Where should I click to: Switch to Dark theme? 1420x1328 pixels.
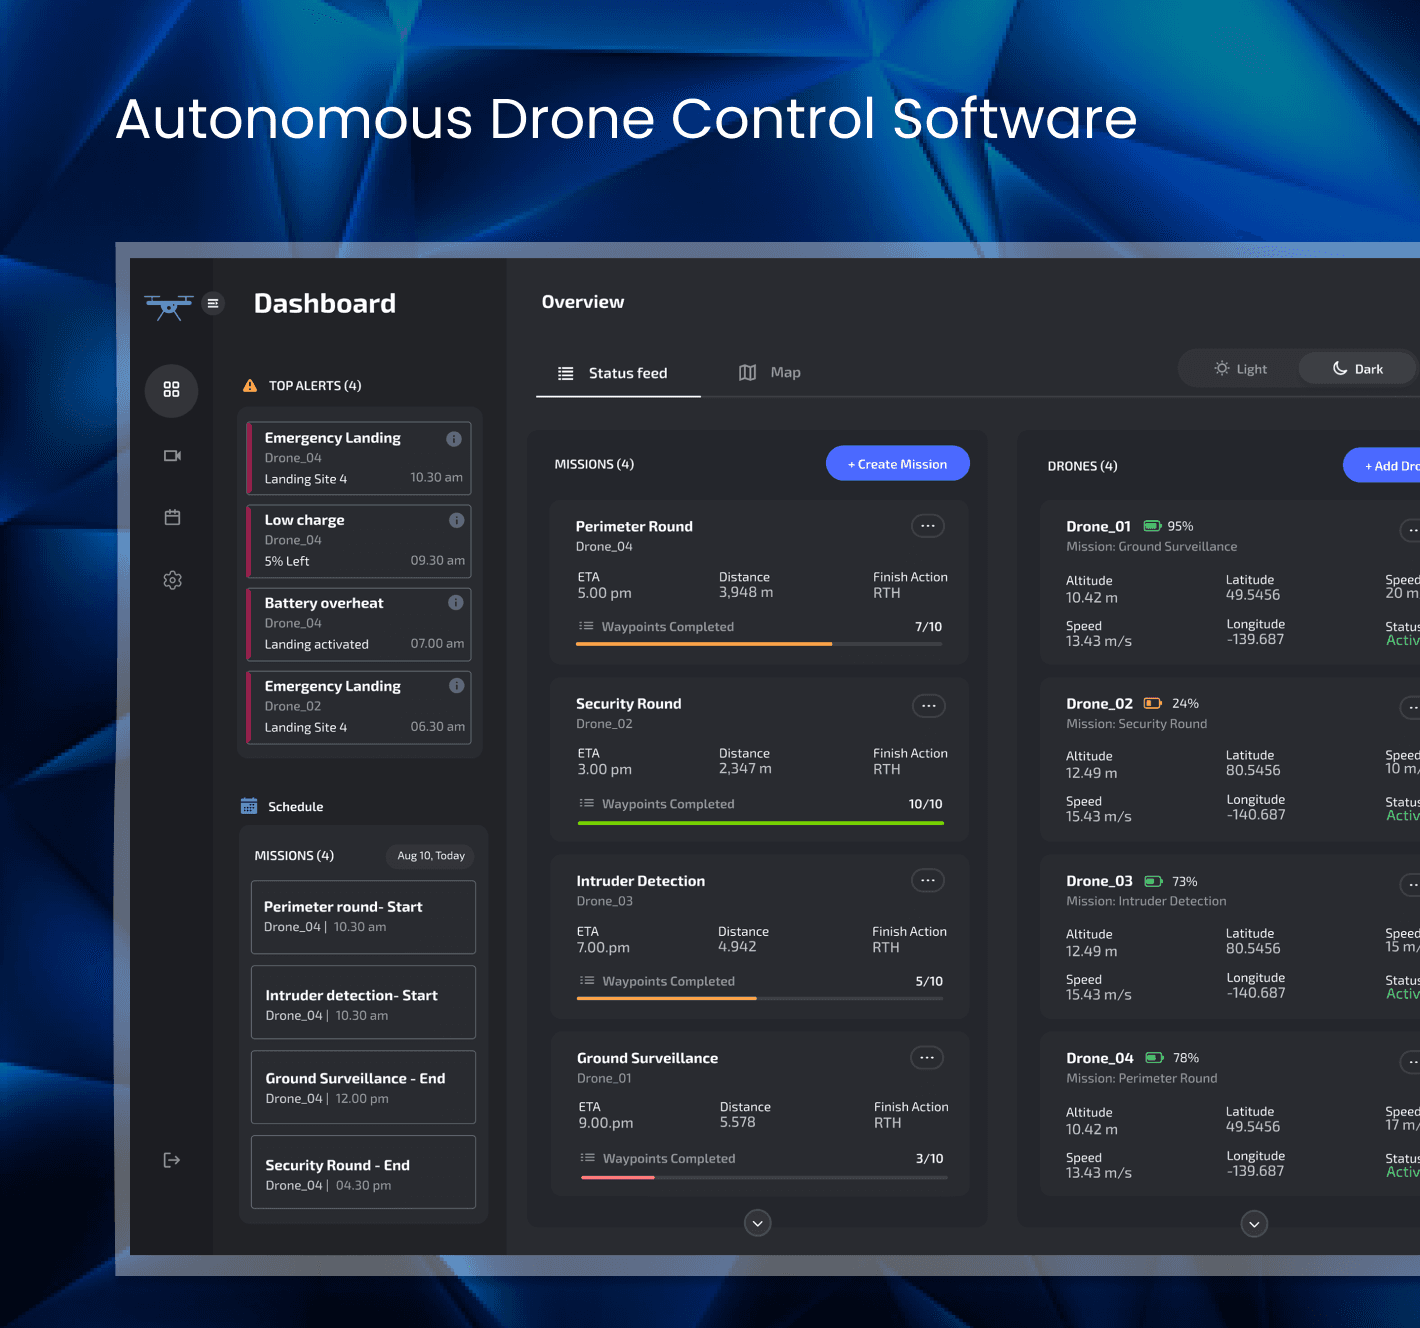pyautogui.click(x=1357, y=369)
